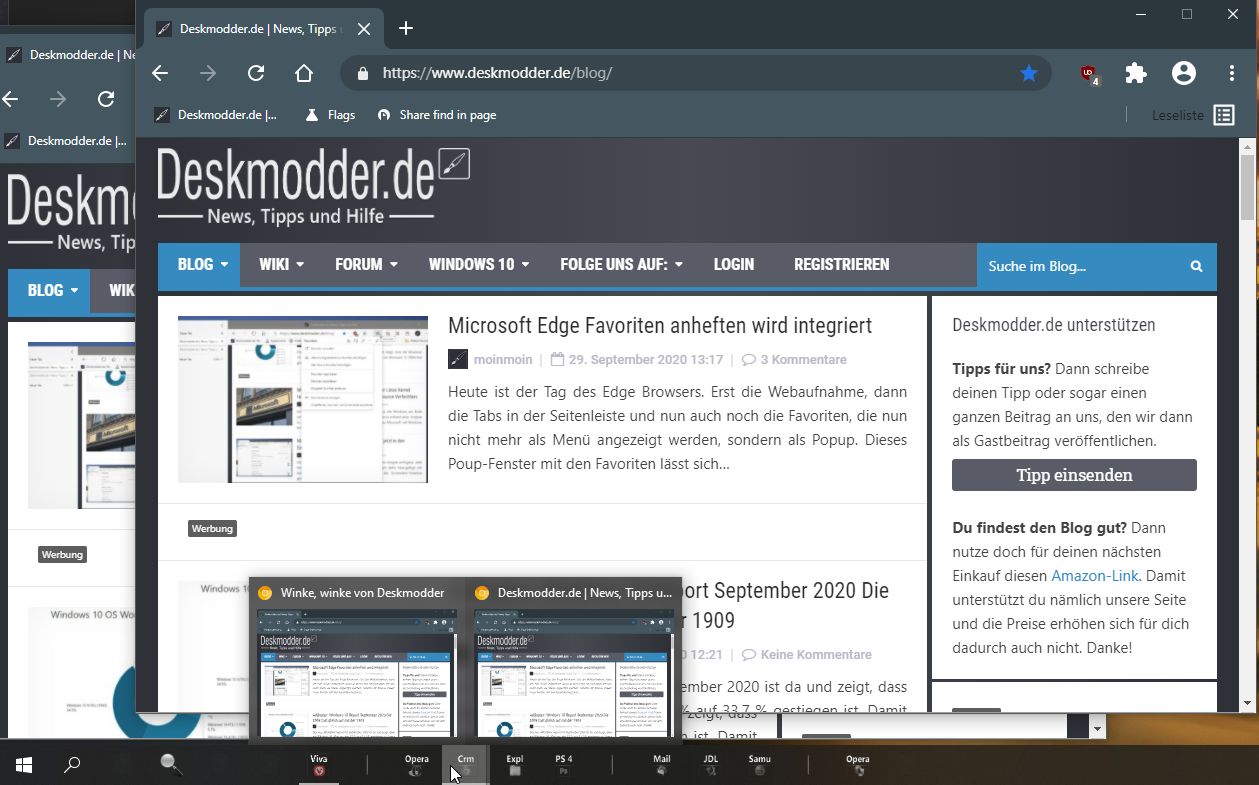Expand the BLOG navigation dropdown

click(202, 265)
